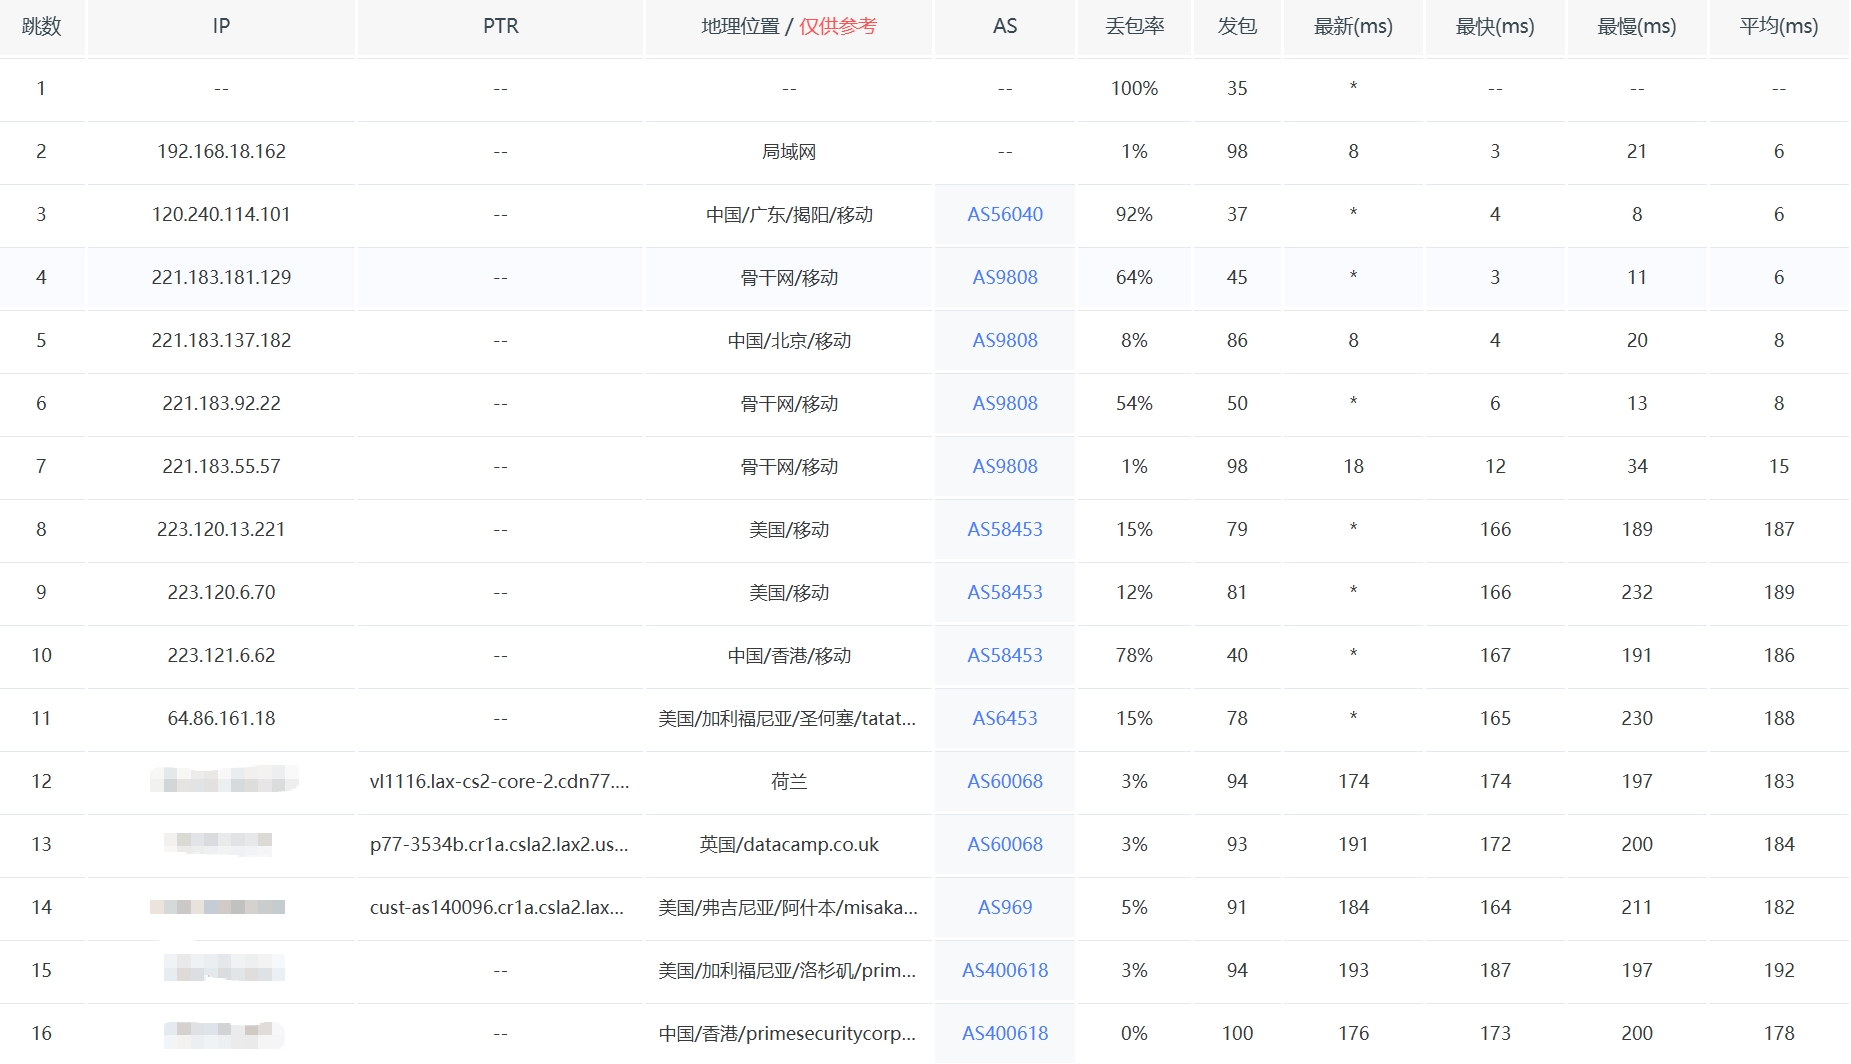Click the AS column header
The image size is (1851, 1064).
(1004, 26)
